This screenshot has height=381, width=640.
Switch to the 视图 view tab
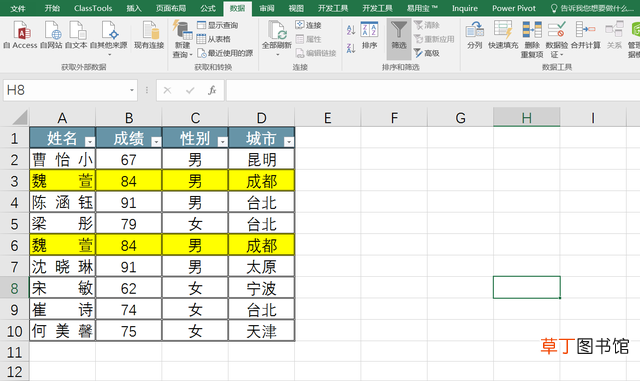(296, 8)
